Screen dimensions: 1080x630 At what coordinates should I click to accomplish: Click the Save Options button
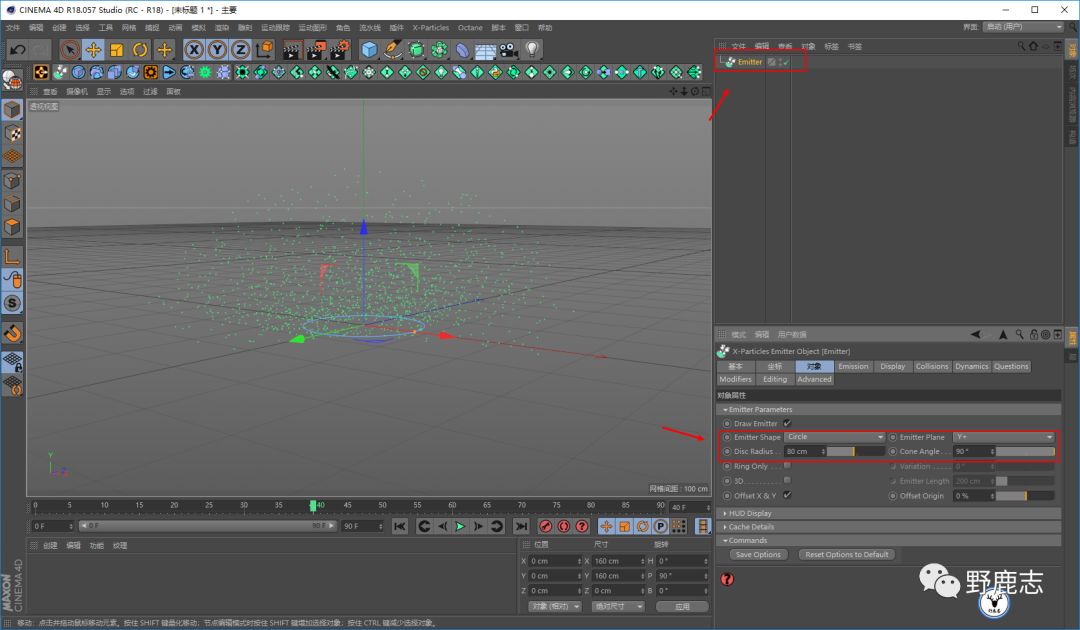click(x=758, y=554)
